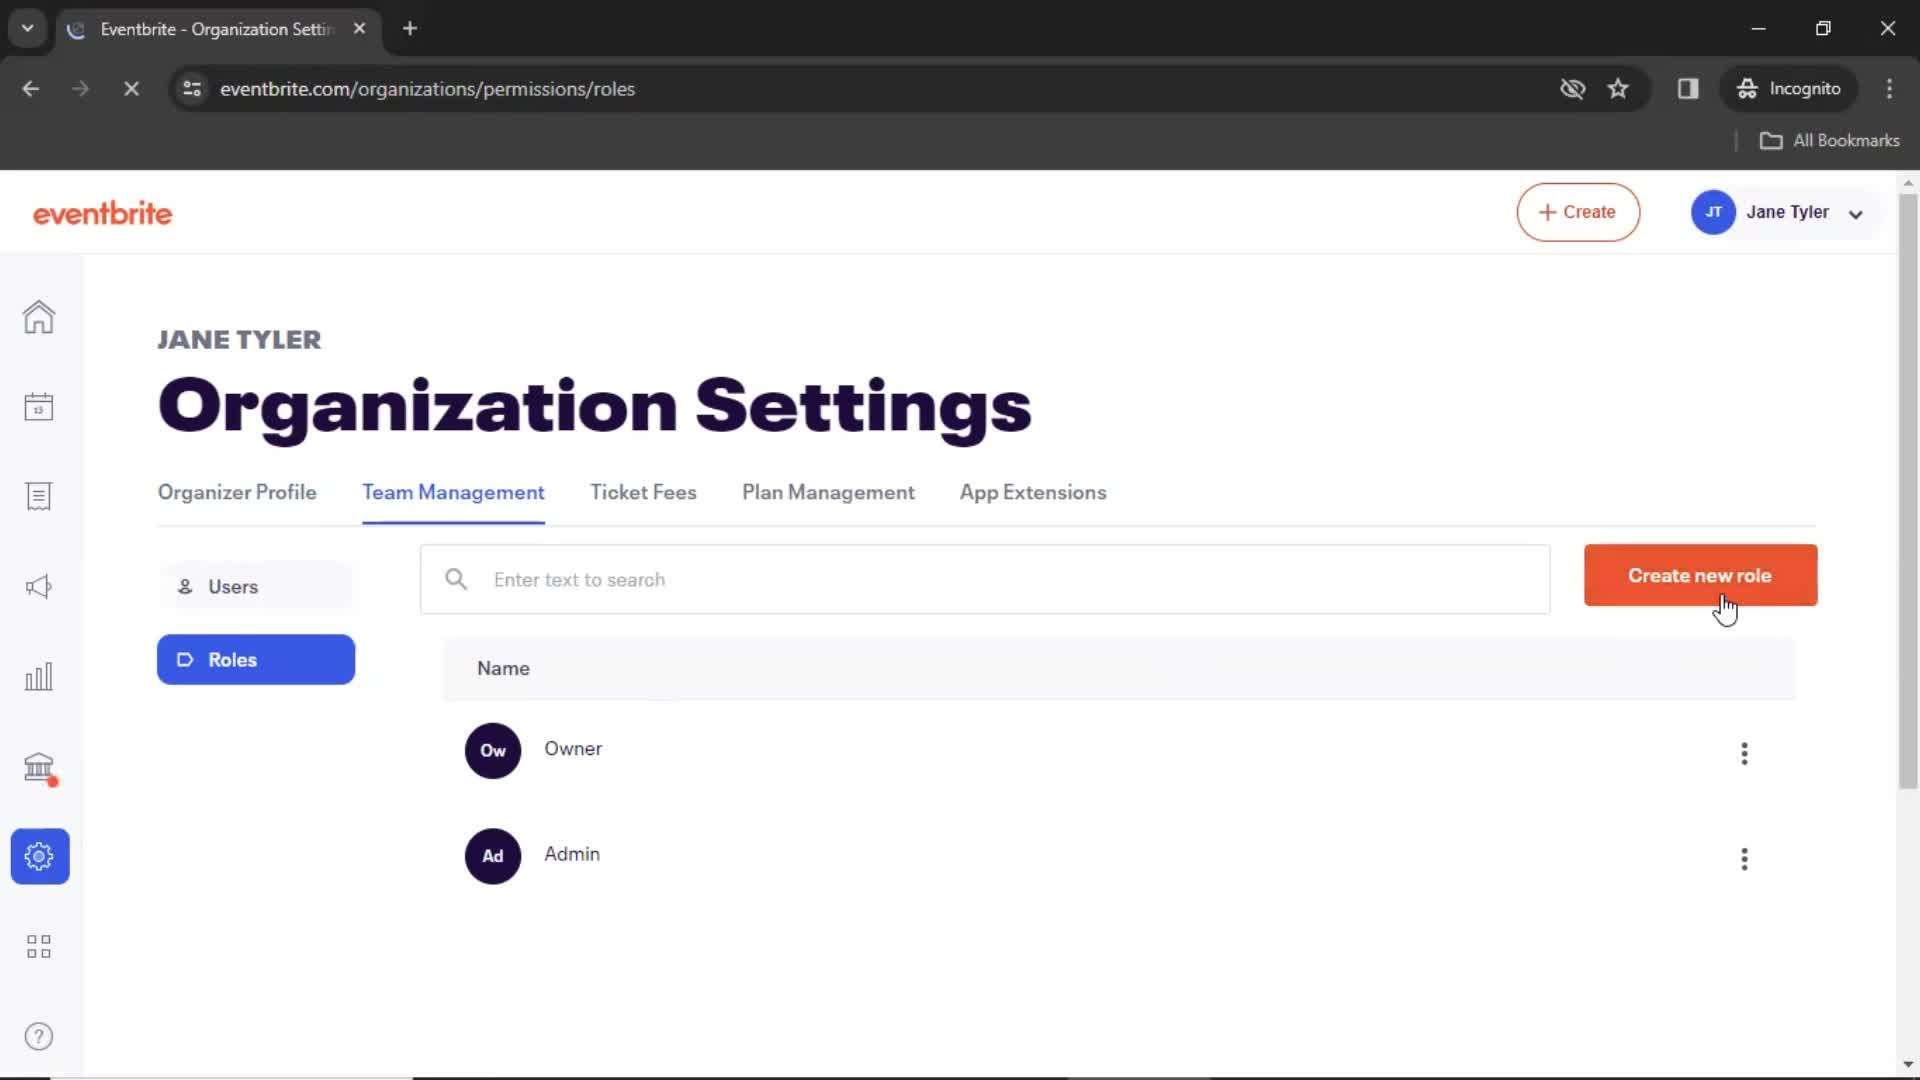Open the Reports bar chart sidebar icon

pyautogui.click(x=39, y=677)
